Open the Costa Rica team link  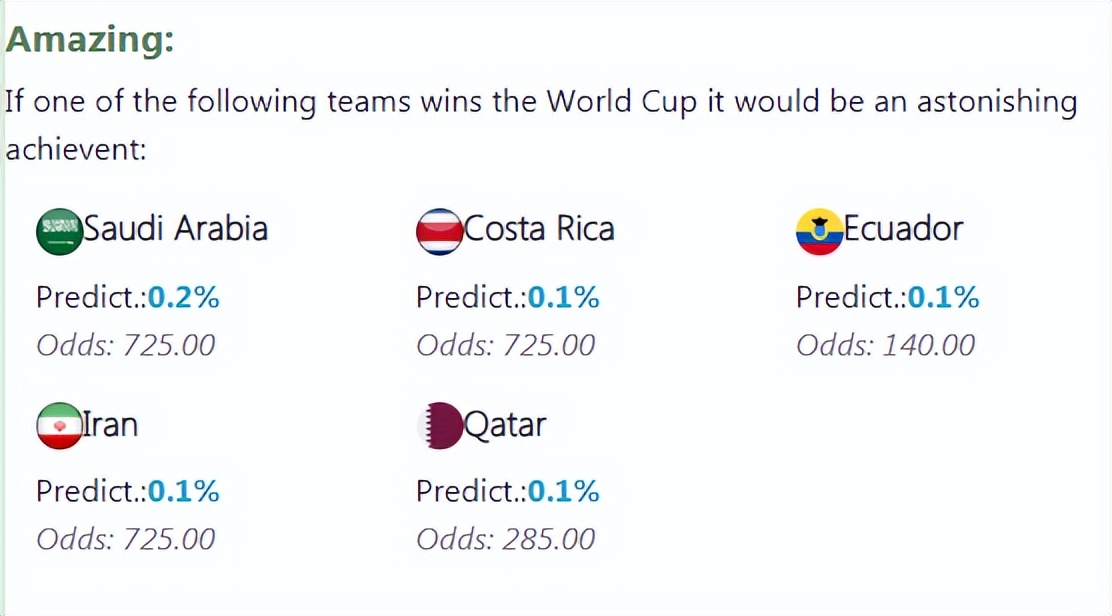click(539, 229)
